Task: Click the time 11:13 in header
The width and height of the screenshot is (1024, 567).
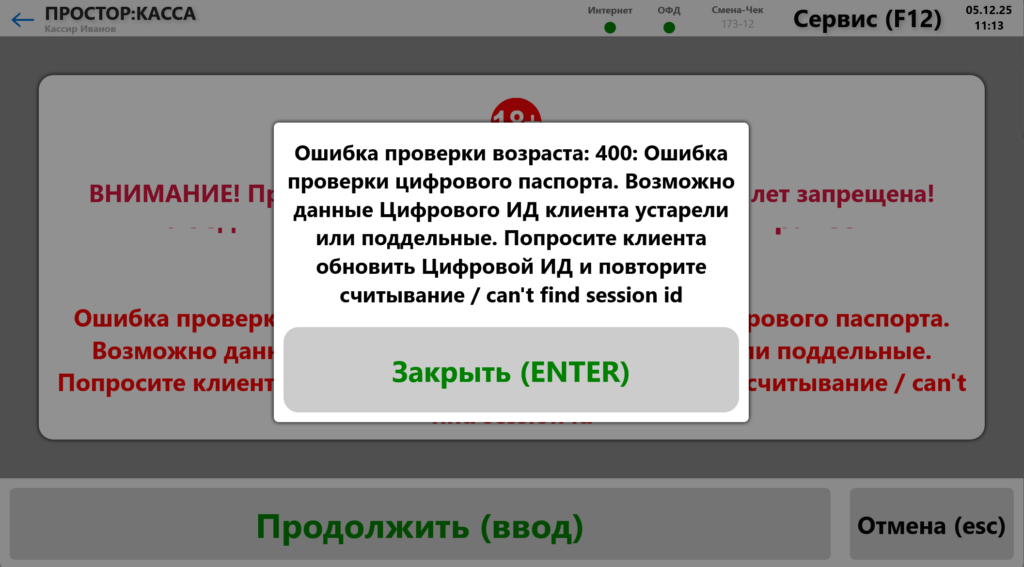Action: tap(988, 25)
